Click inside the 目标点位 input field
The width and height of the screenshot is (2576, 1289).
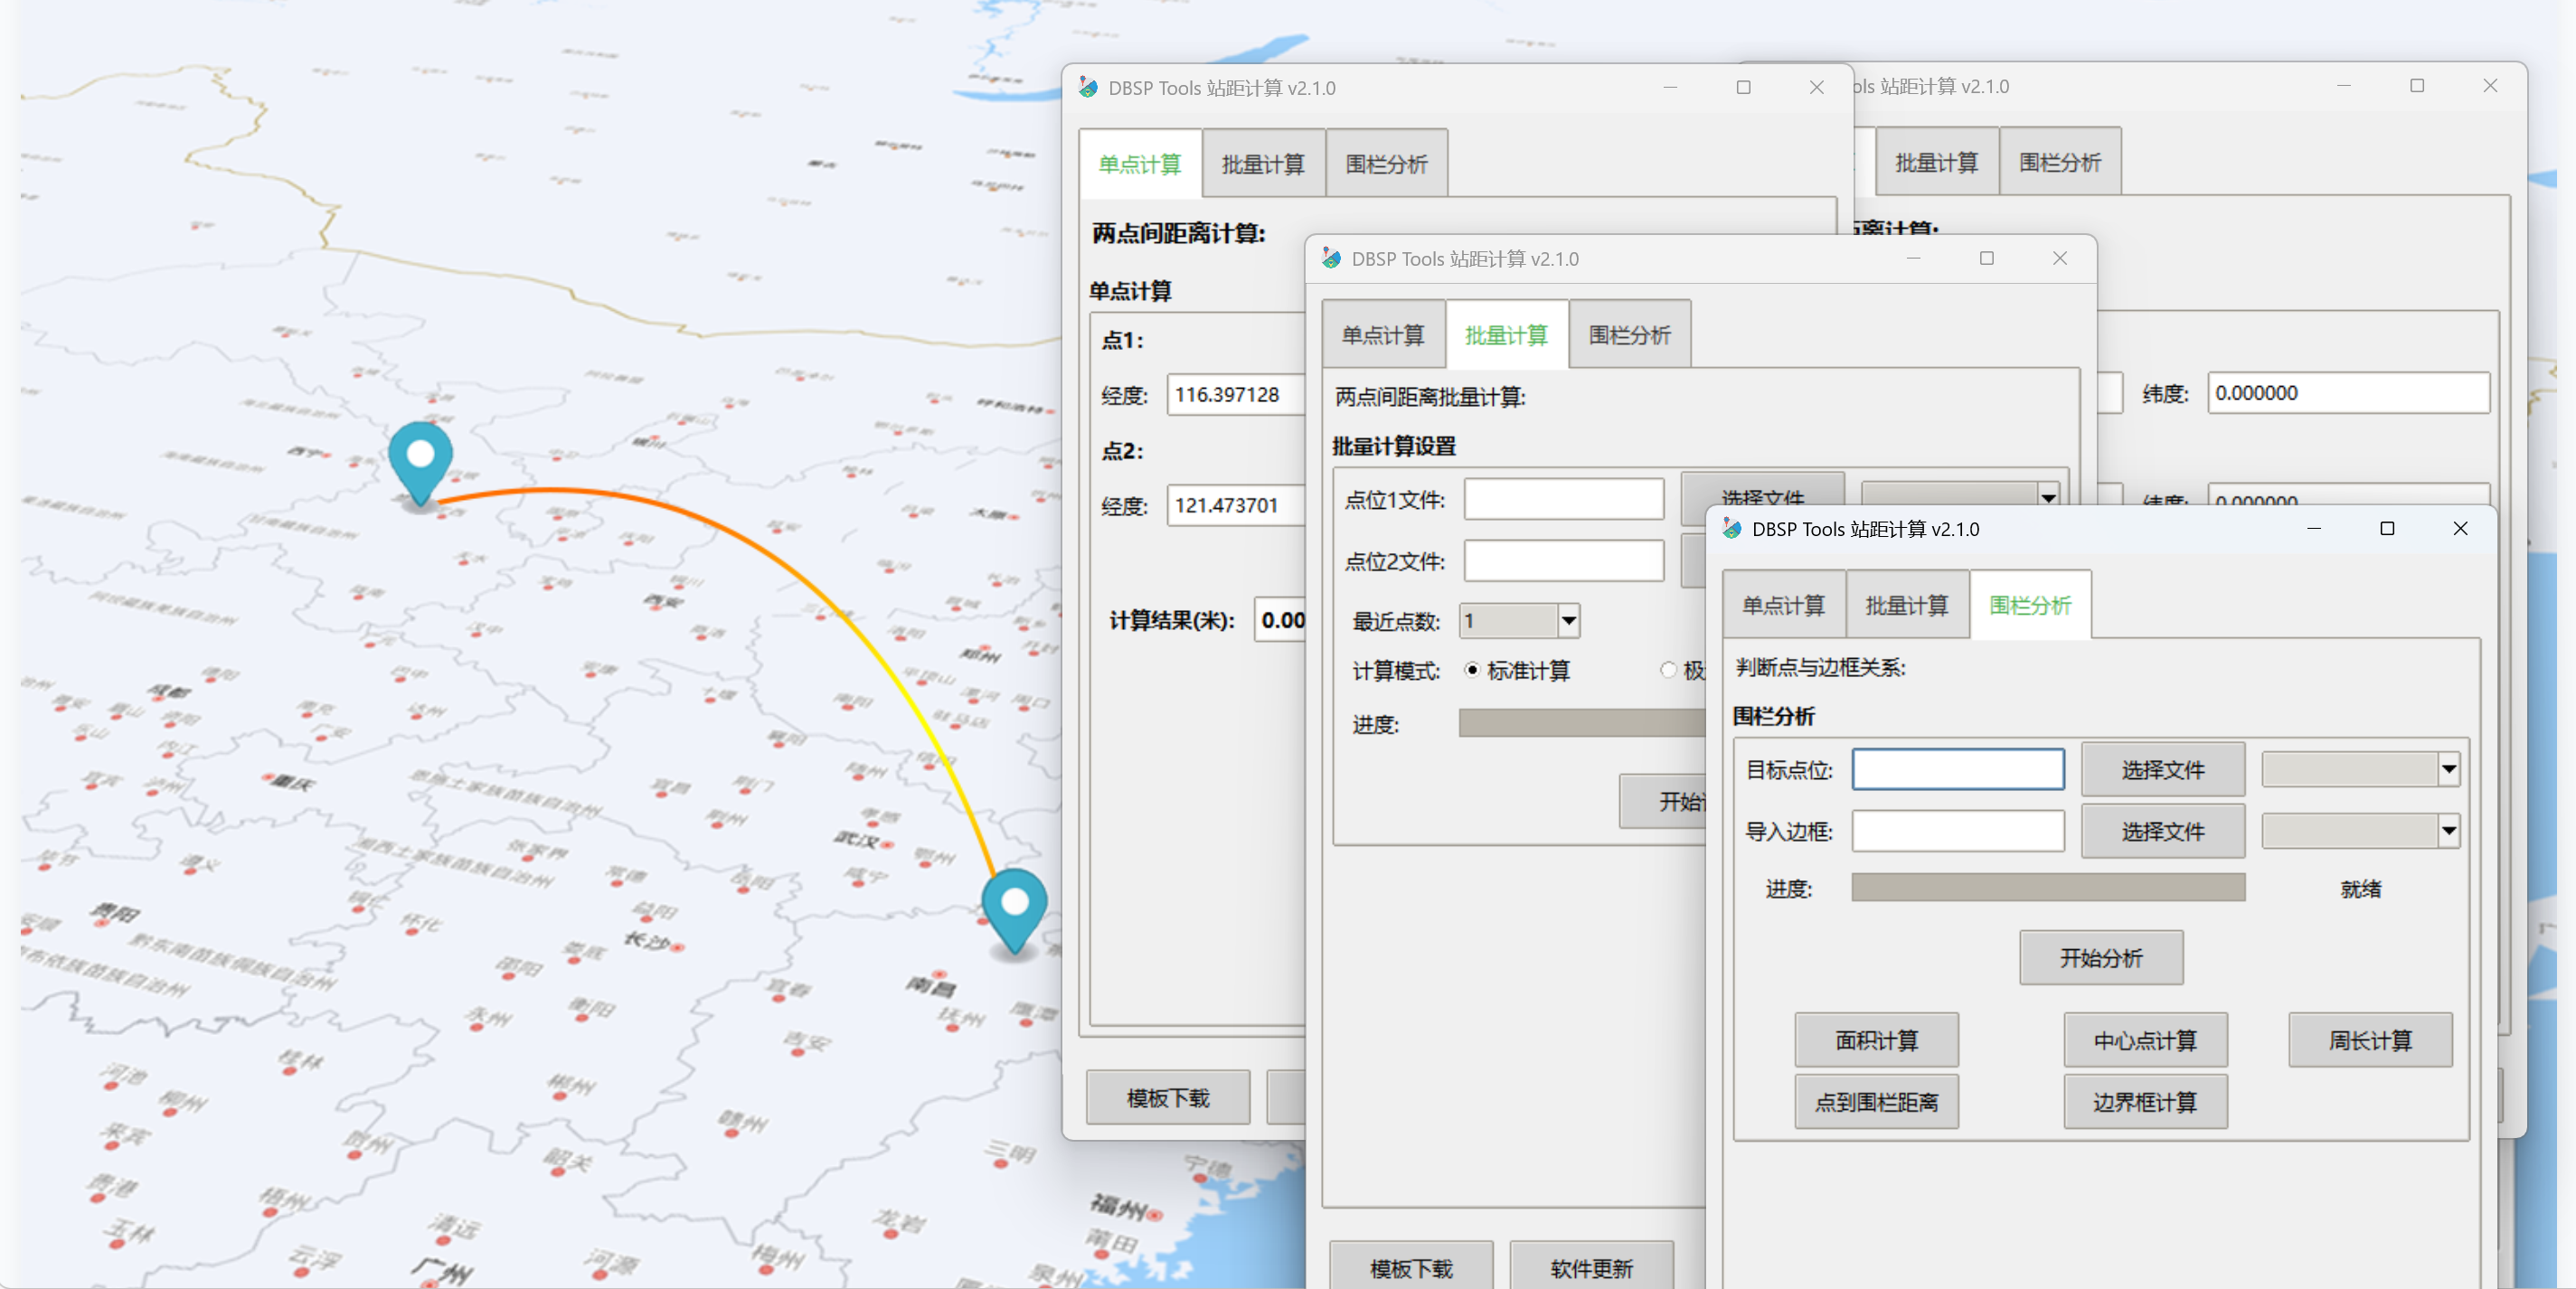point(1957,768)
